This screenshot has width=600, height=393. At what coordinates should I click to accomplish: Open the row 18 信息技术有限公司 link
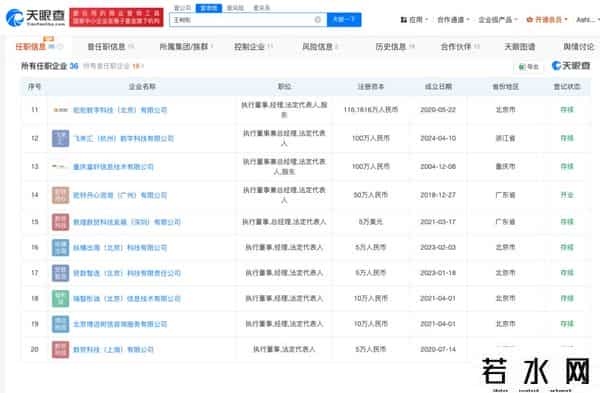point(127,298)
